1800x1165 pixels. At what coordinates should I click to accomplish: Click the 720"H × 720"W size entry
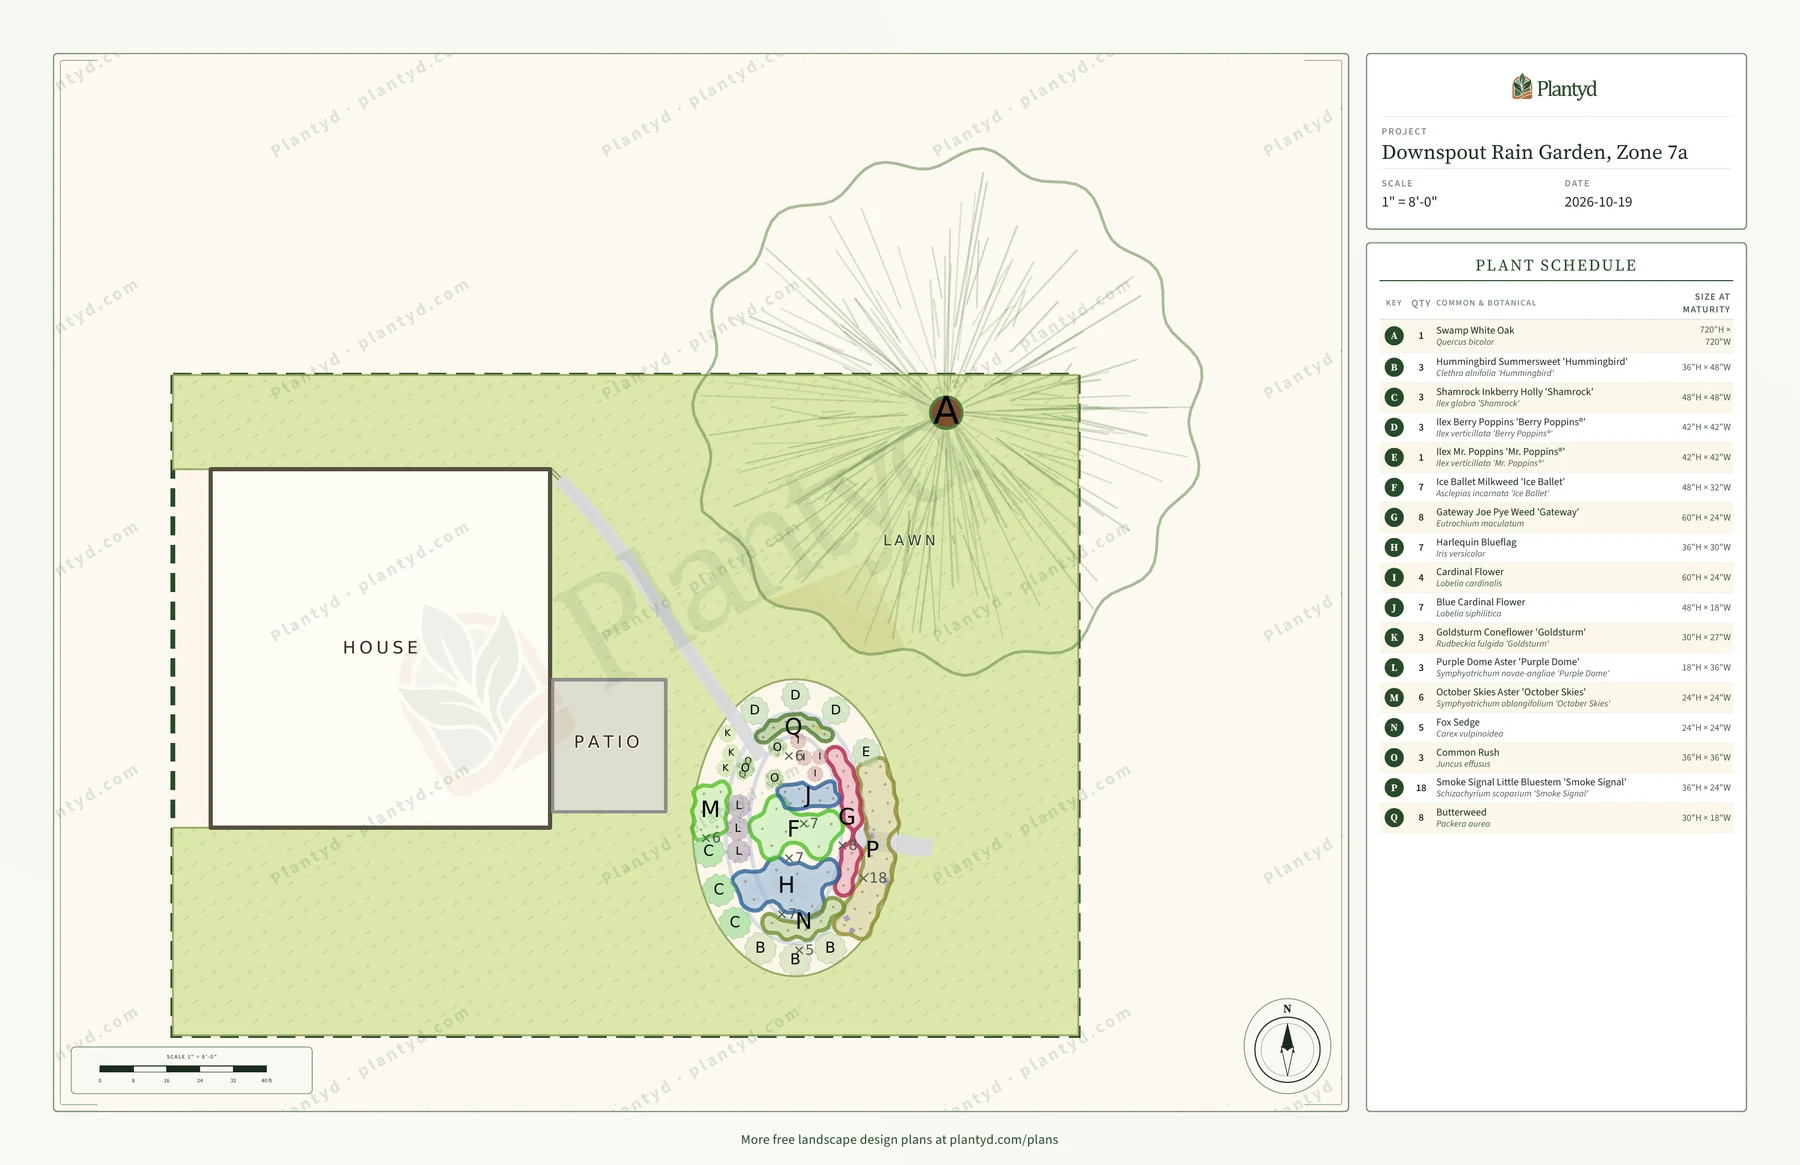pyautogui.click(x=1715, y=336)
